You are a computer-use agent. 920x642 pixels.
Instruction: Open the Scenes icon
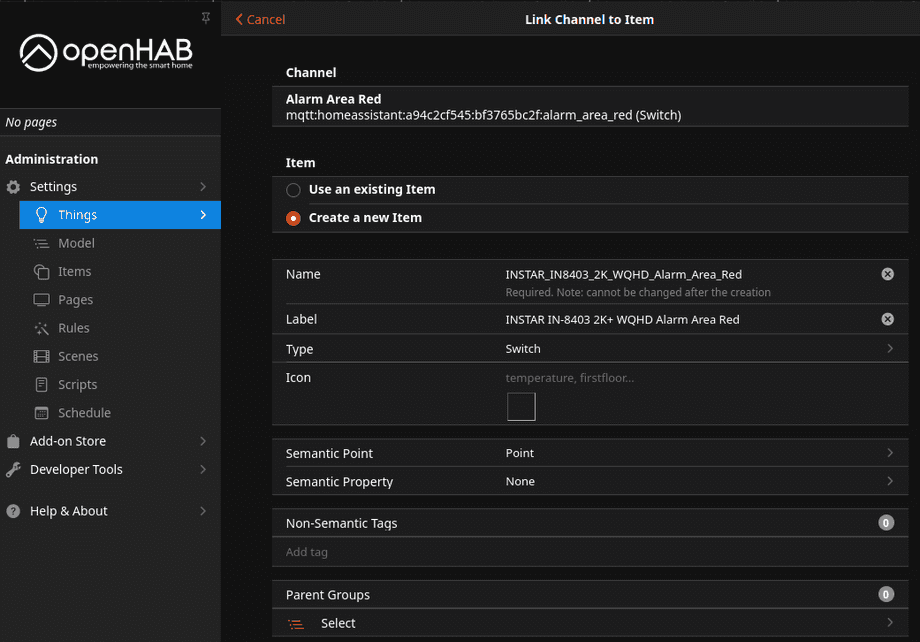tap(44, 356)
